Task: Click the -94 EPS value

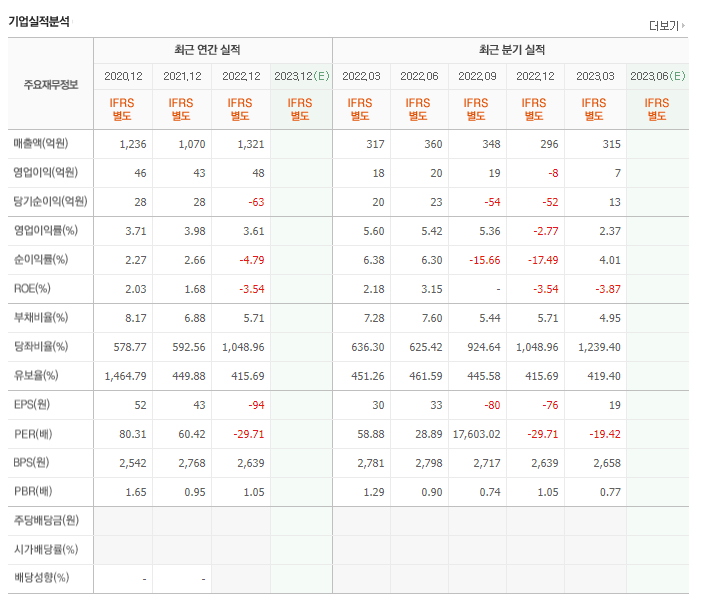Action: point(257,405)
